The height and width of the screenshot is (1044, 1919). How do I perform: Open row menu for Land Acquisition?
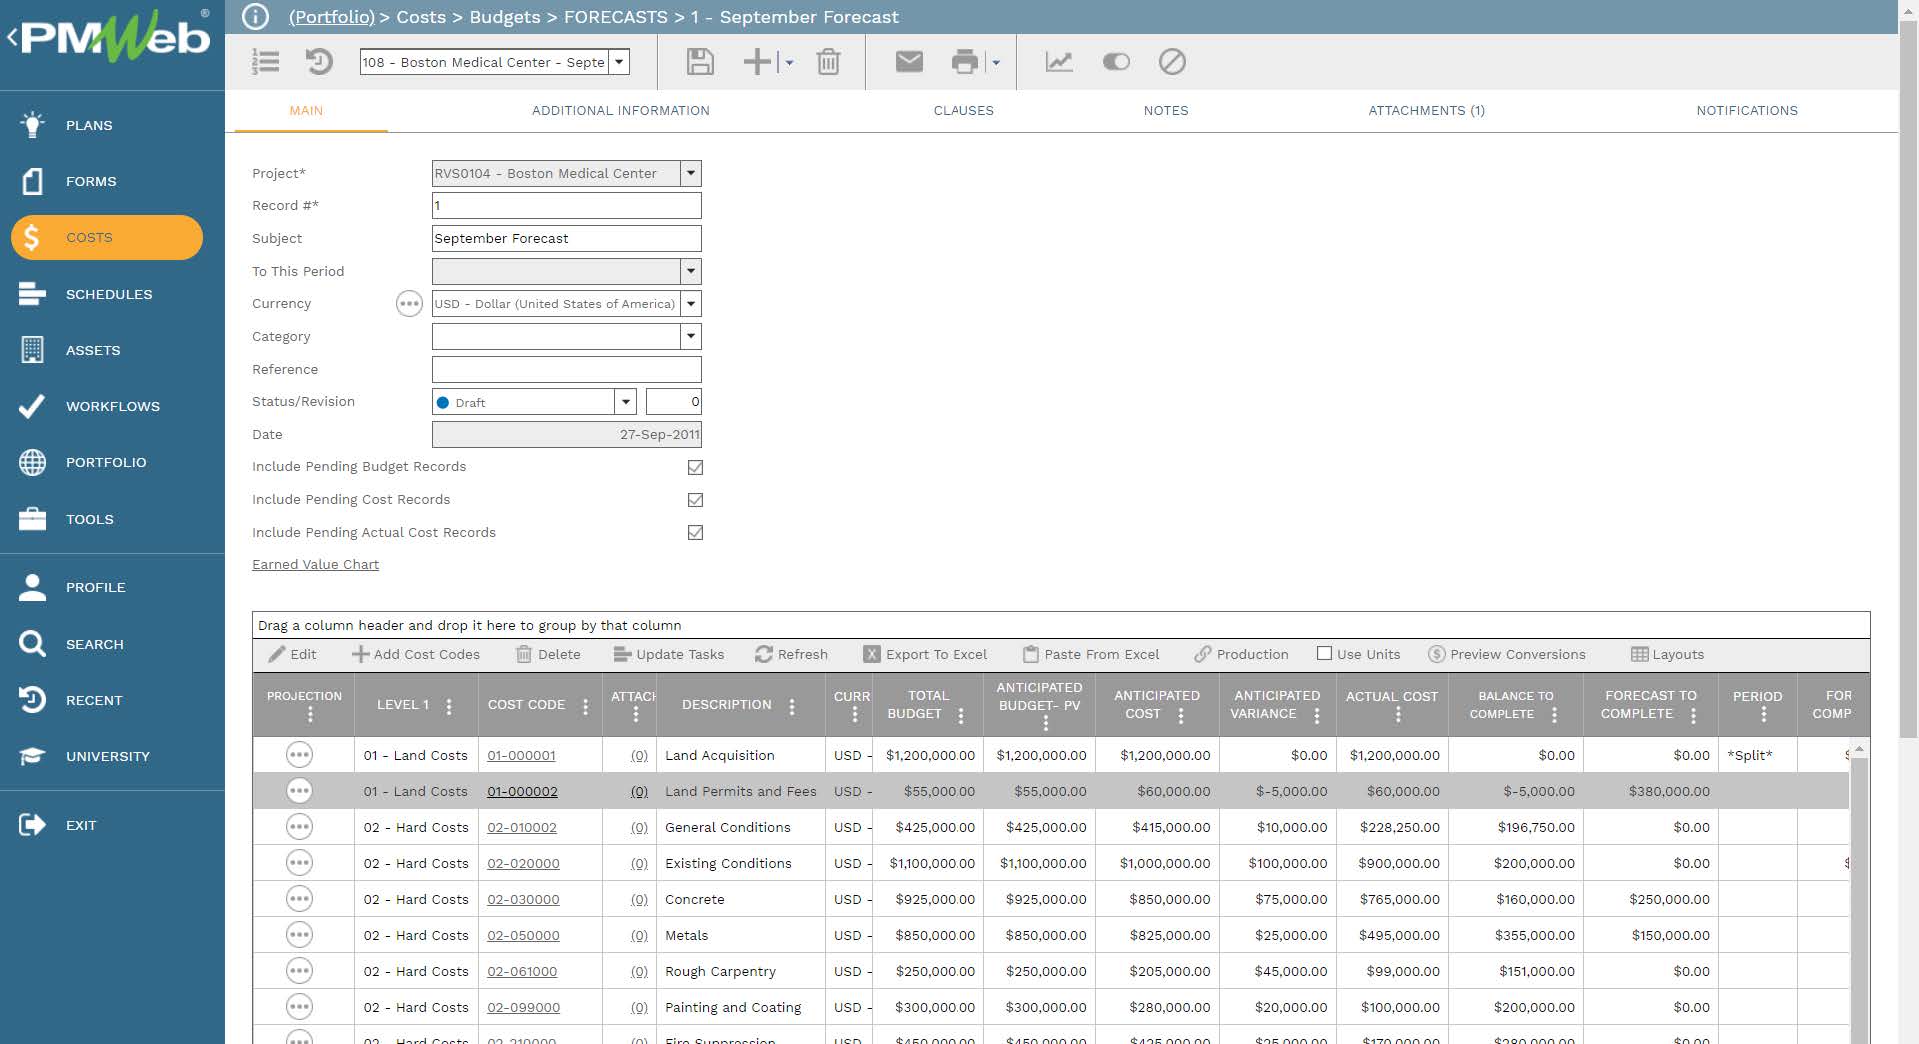pos(299,755)
